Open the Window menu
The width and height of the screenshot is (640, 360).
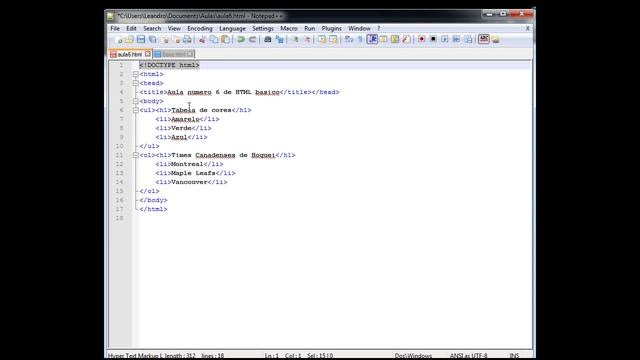click(x=359, y=29)
